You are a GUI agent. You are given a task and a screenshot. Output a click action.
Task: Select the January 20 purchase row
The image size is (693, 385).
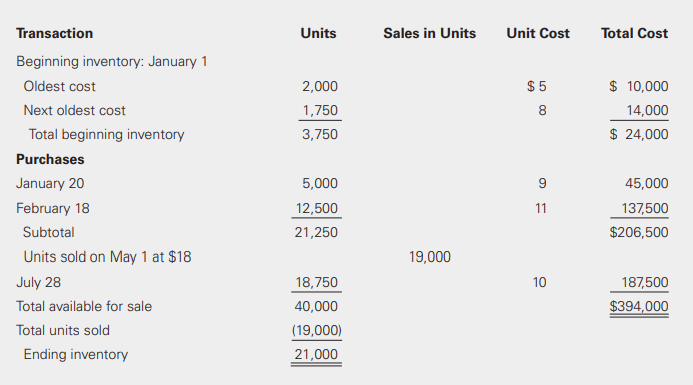(x=342, y=183)
